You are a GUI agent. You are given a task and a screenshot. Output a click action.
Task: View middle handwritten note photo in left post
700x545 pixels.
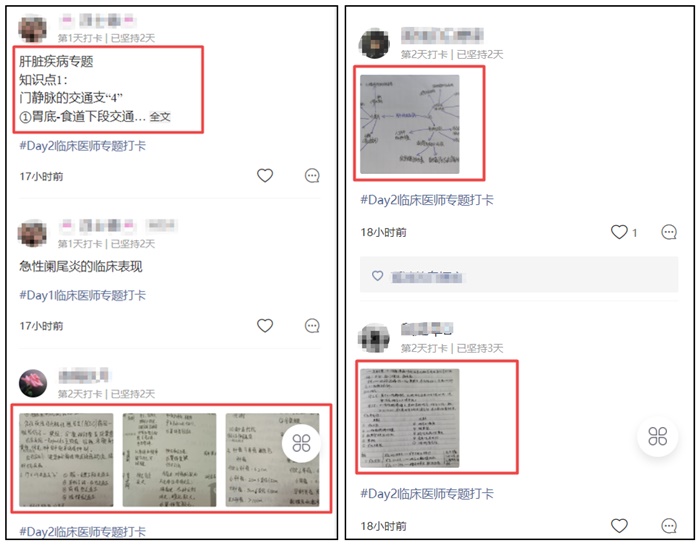pos(169,460)
